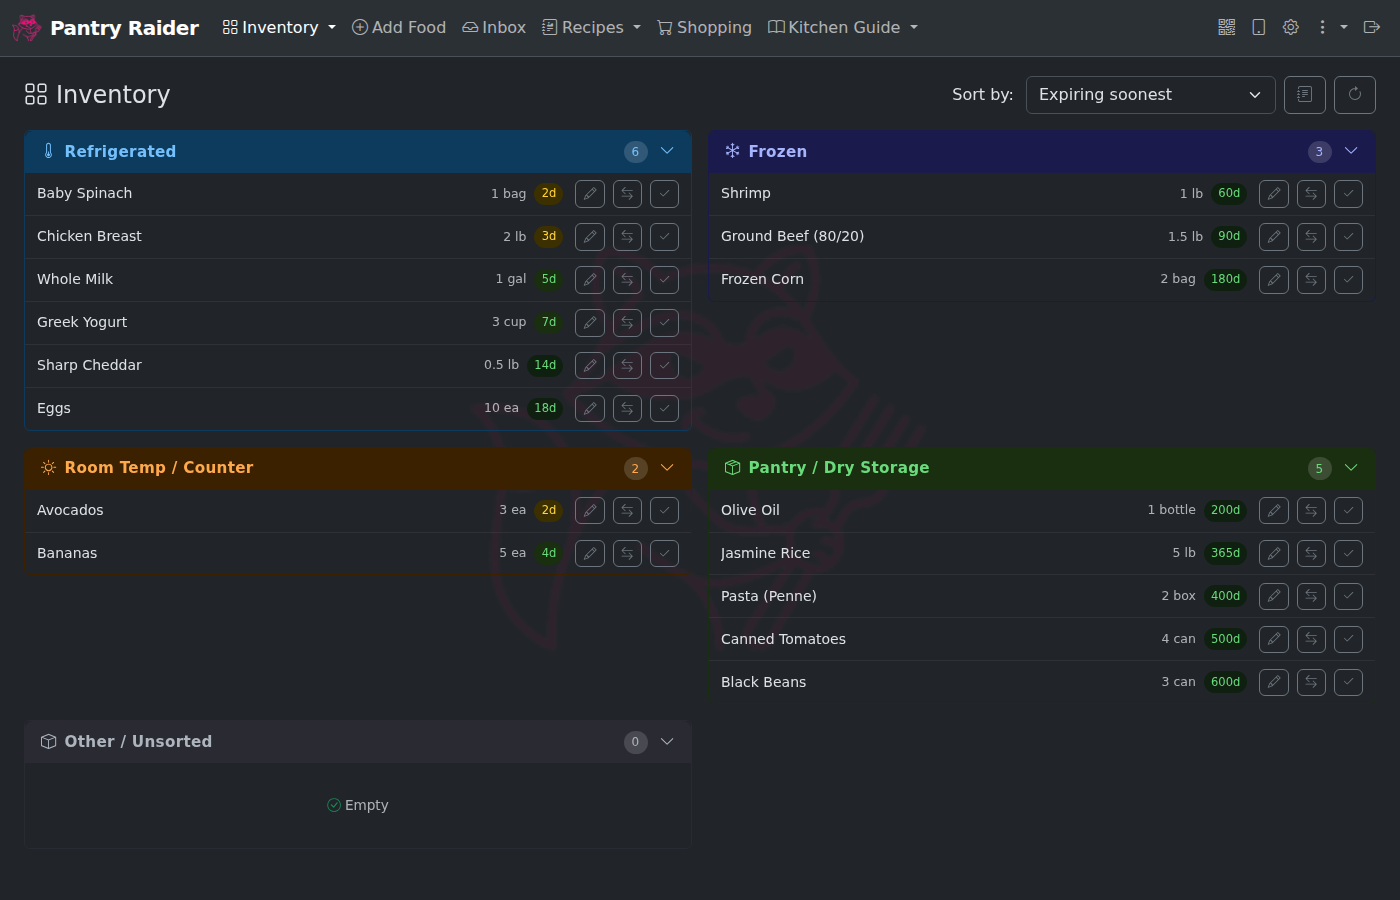Edit the Olive Oil entry
This screenshot has width=1400, height=900.
pos(1274,511)
